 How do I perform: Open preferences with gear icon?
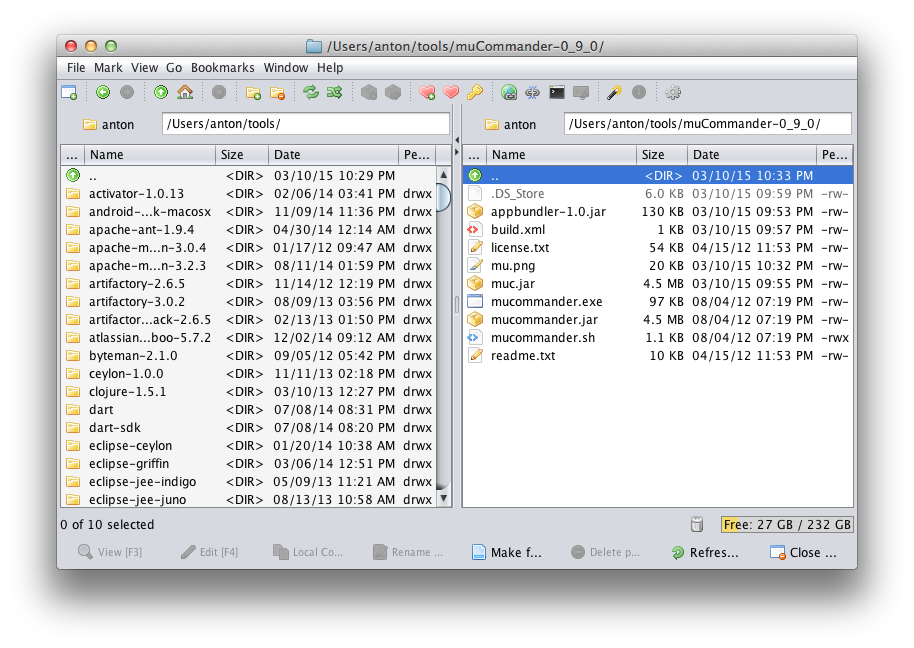tap(673, 92)
